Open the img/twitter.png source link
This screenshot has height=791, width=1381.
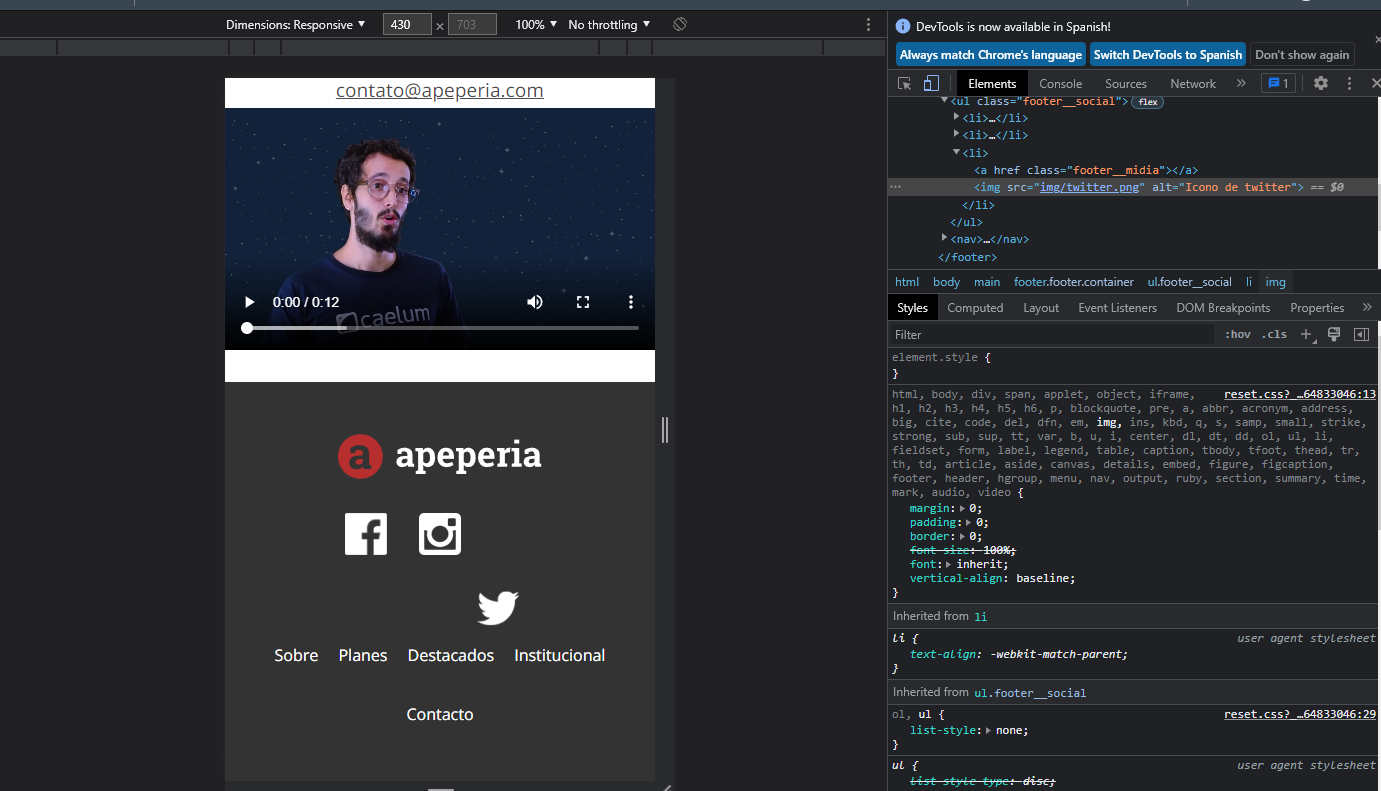click(x=1090, y=187)
